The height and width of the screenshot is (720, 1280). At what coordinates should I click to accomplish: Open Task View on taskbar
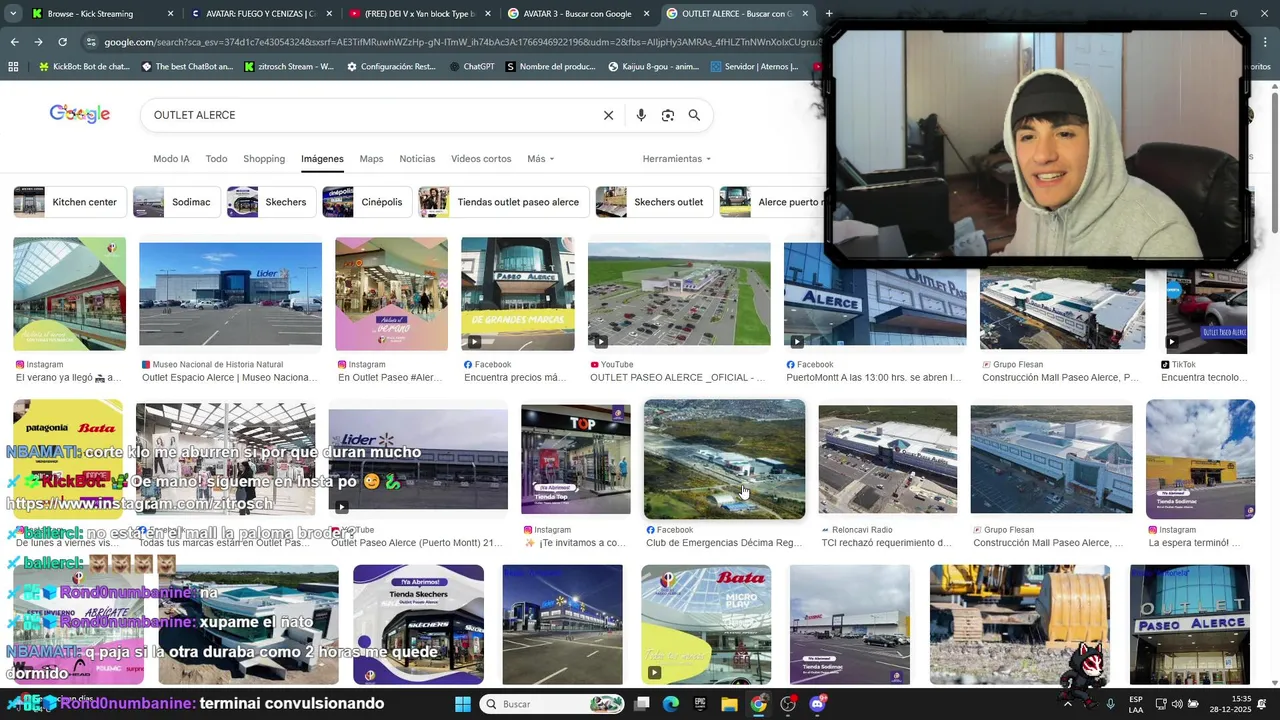click(642, 704)
